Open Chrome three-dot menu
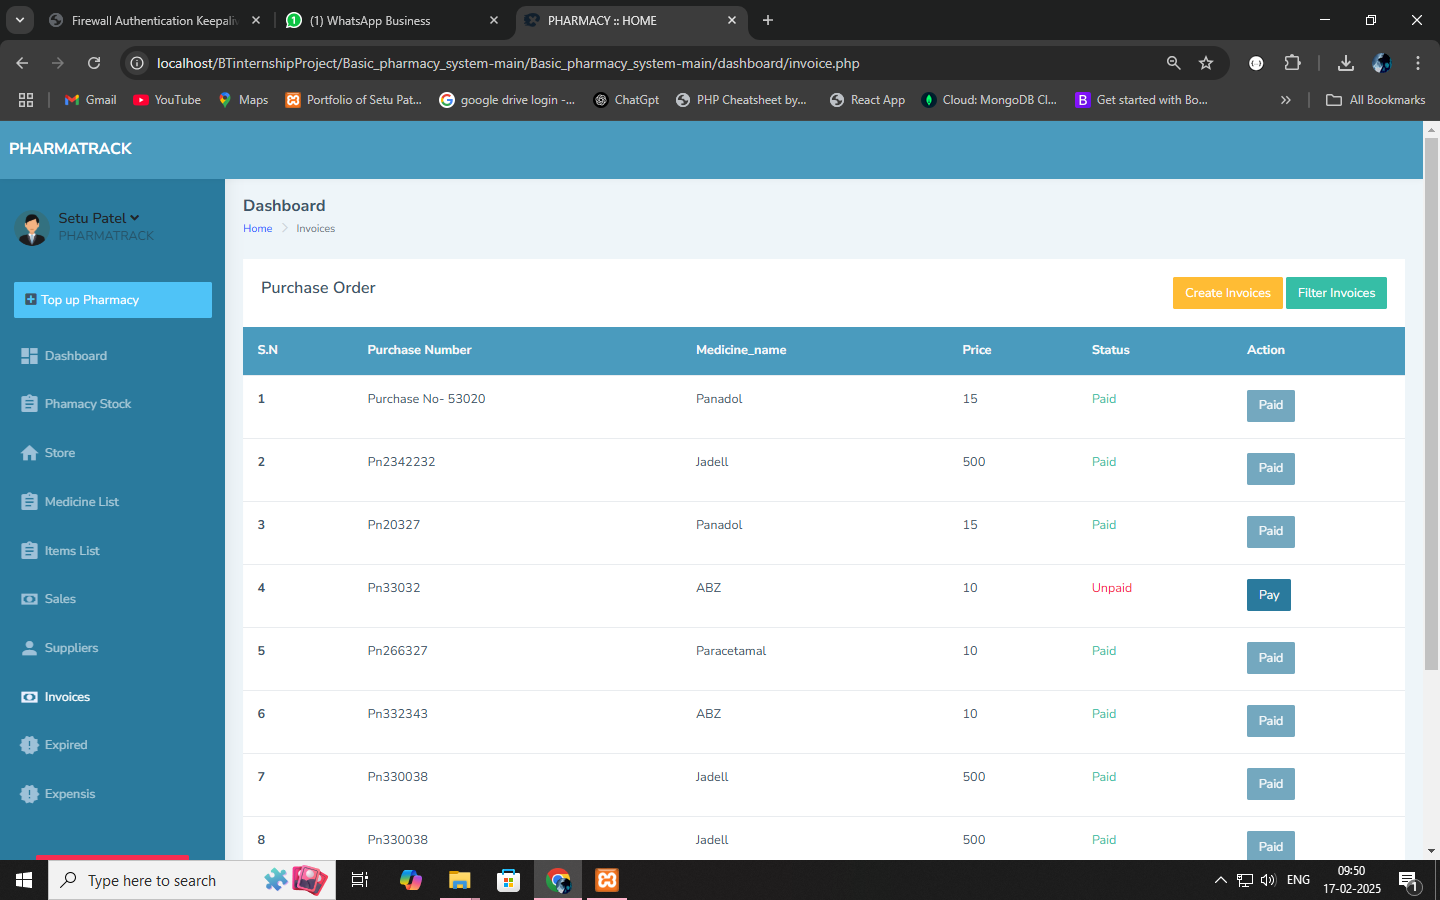The image size is (1440, 900). (1418, 63)
